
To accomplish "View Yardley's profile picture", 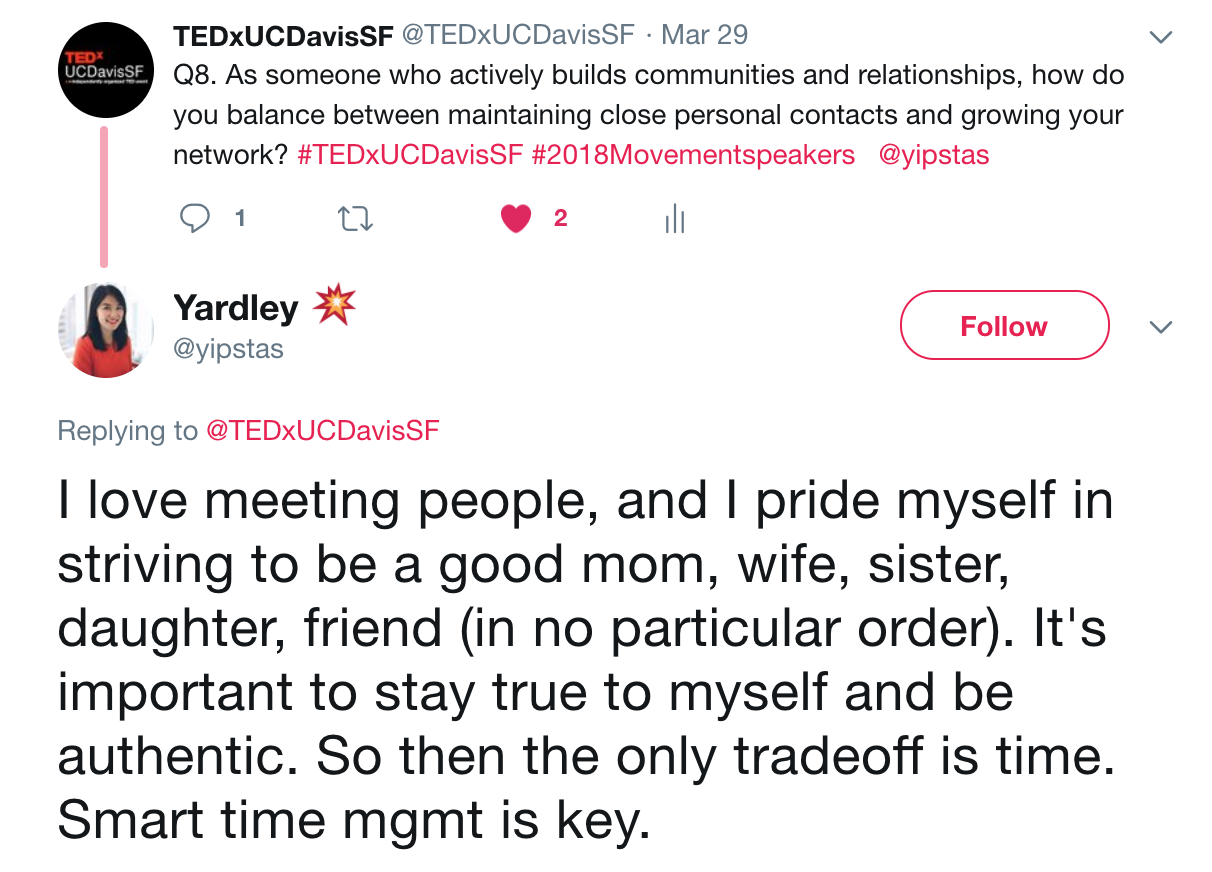I will pyautogui.click(x=105, y=329).
